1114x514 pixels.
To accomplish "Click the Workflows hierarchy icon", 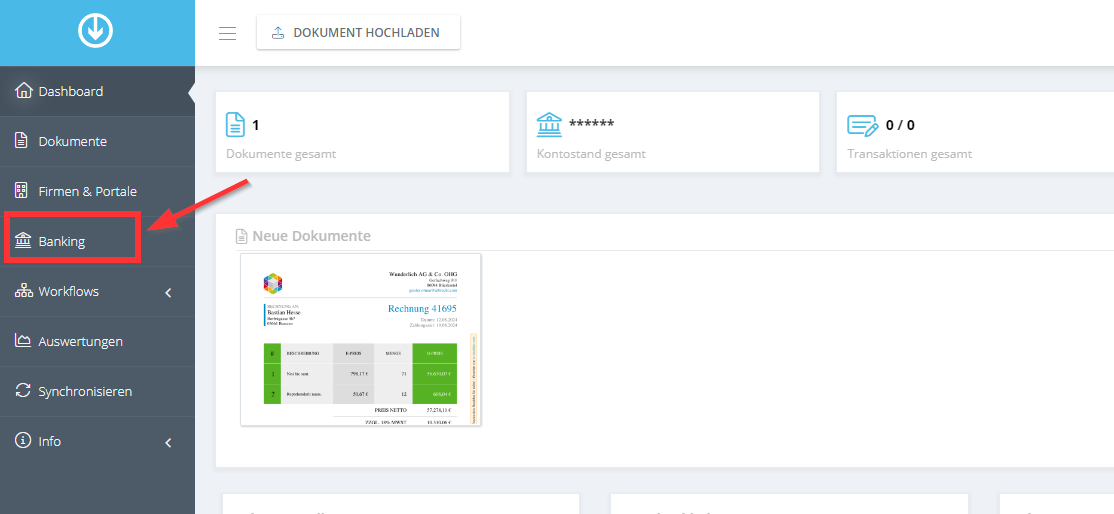I will [x=23, y=291].
